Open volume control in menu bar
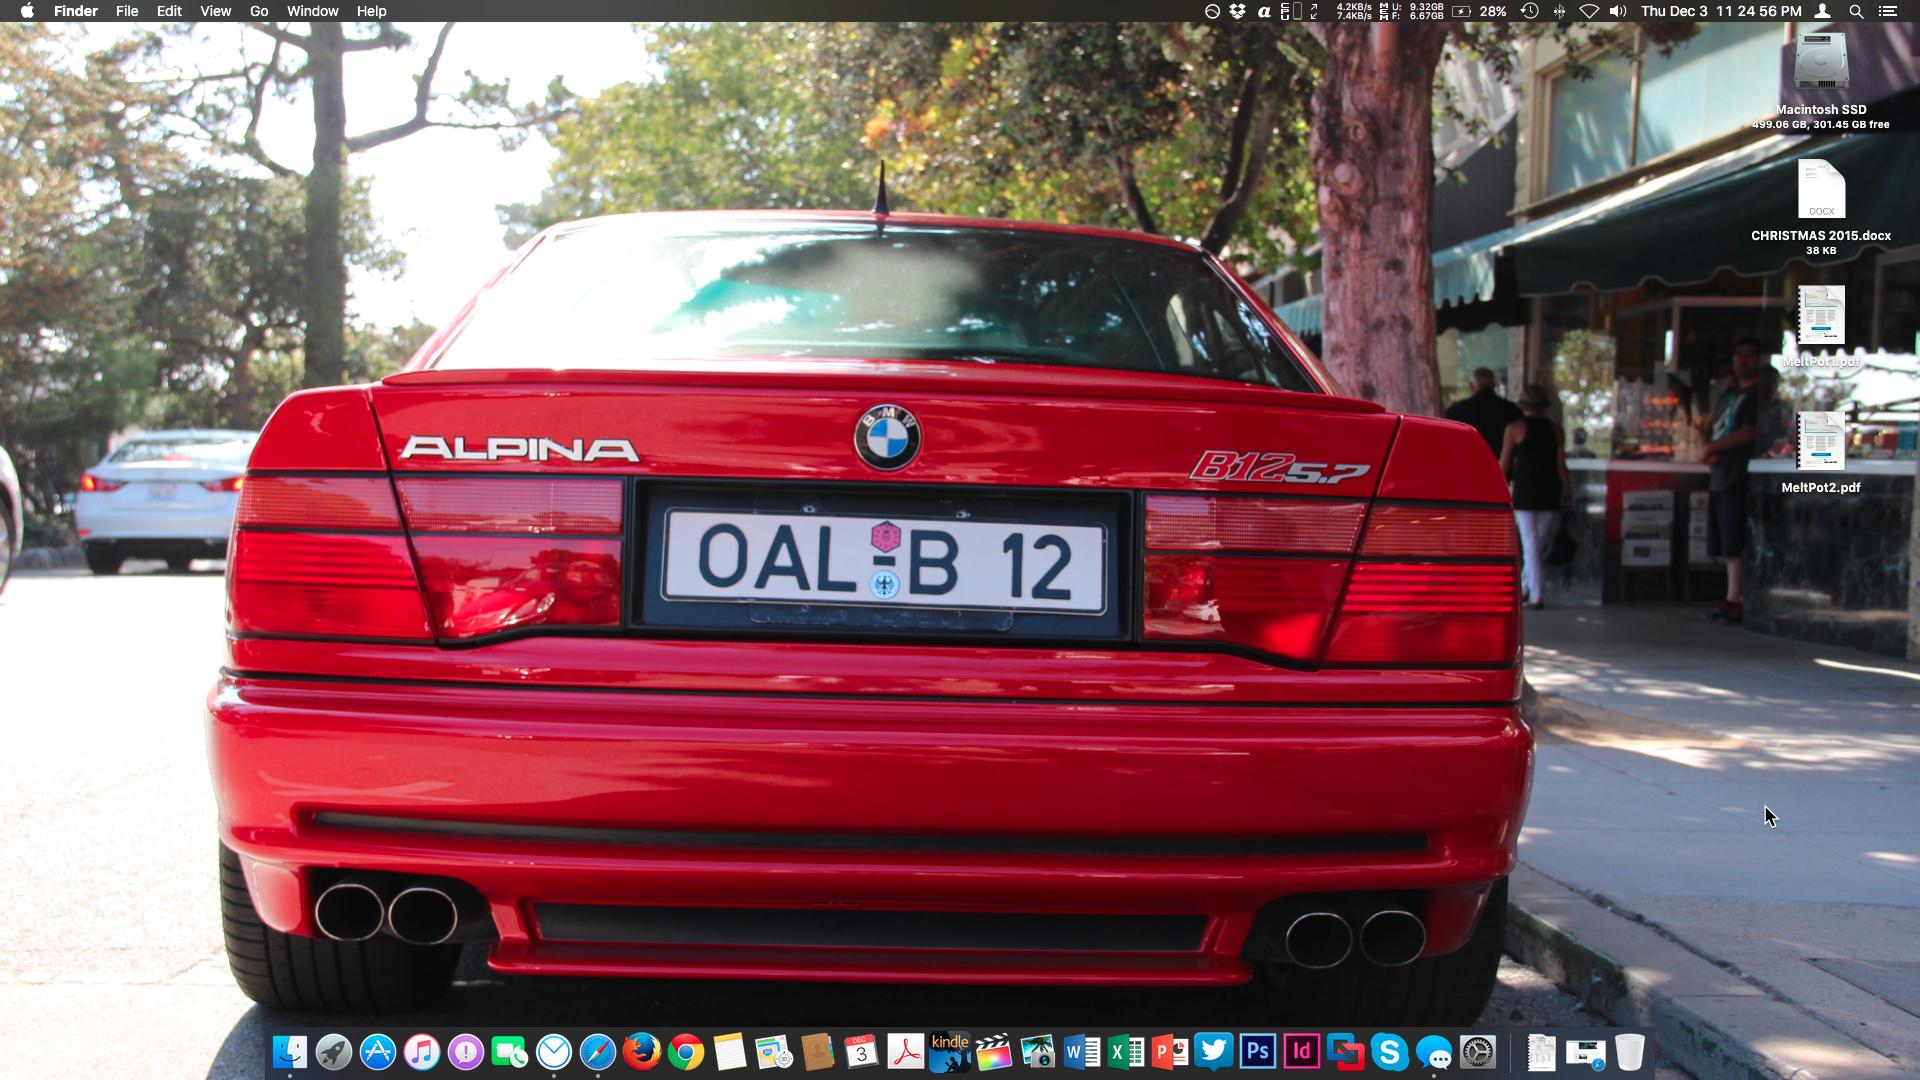 pos(1618,11)
